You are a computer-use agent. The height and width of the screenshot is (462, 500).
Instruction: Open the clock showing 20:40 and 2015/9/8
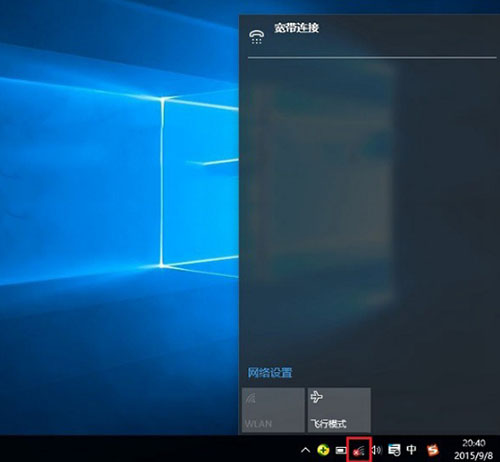(x=473, y=449)
